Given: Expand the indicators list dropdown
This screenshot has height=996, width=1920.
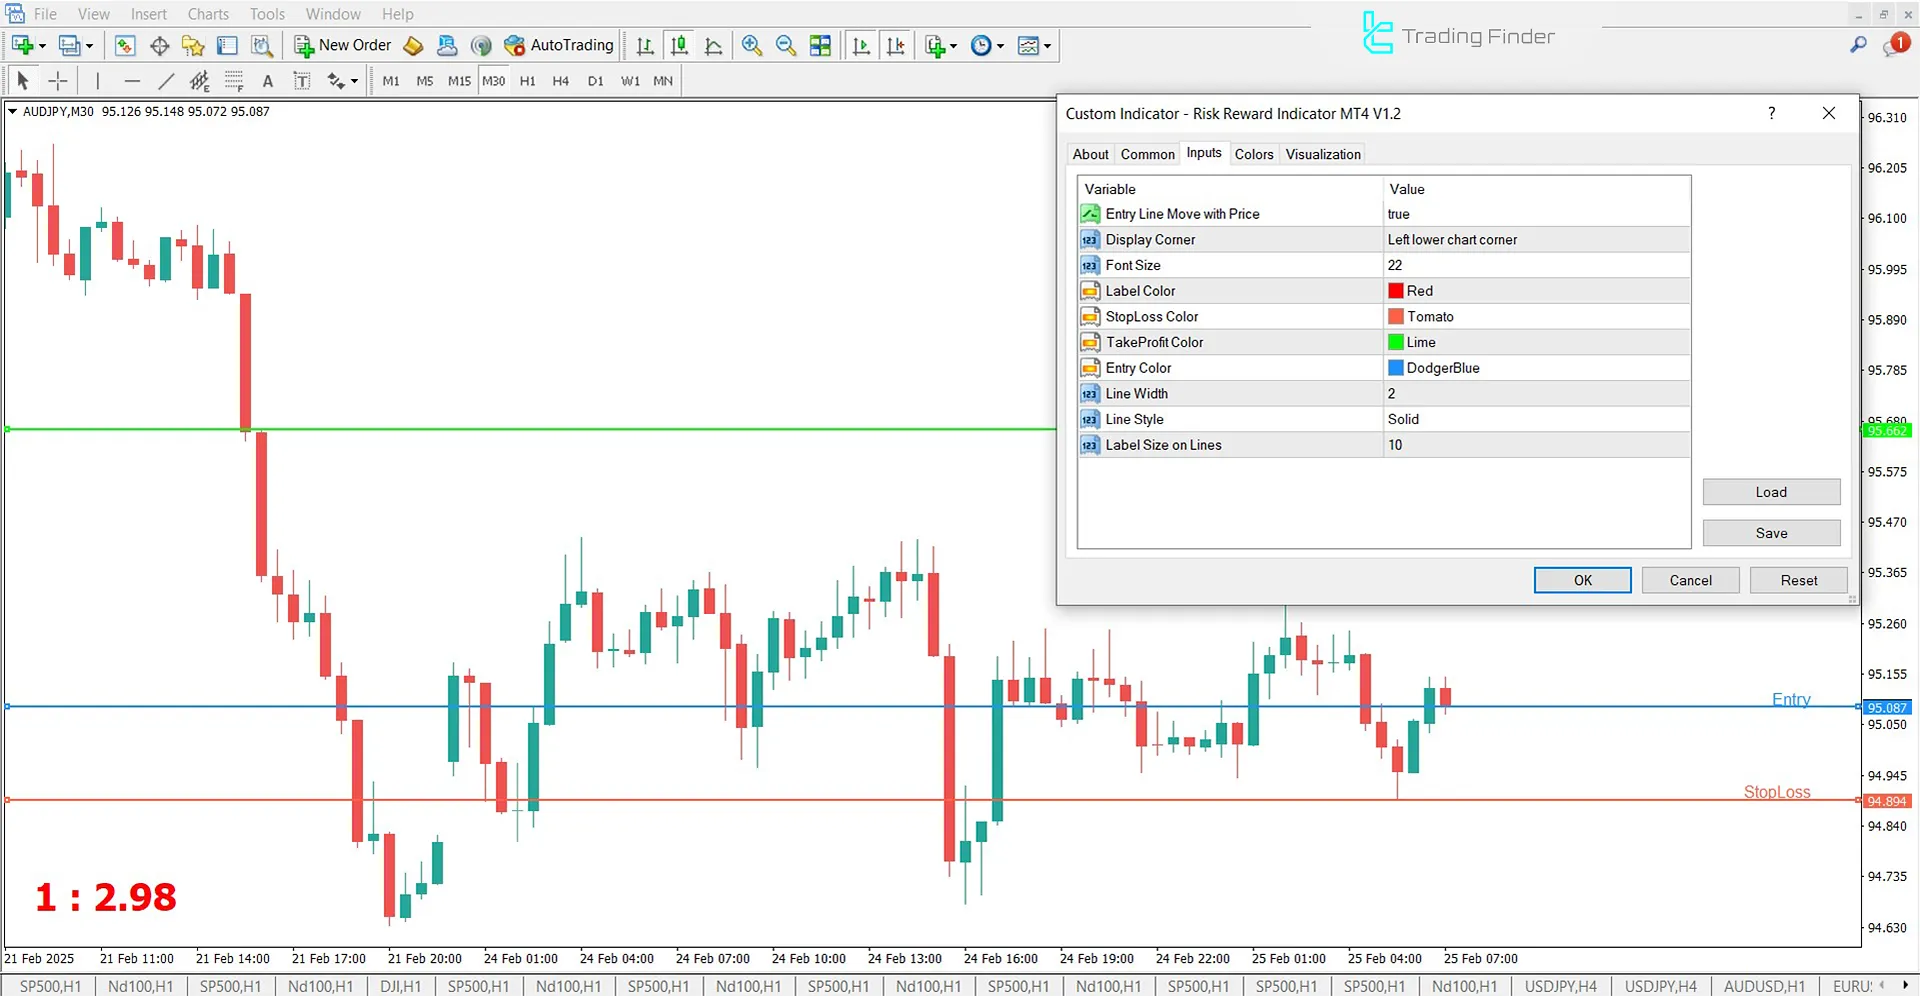Looking at the screenshot, I should point(953,46).
